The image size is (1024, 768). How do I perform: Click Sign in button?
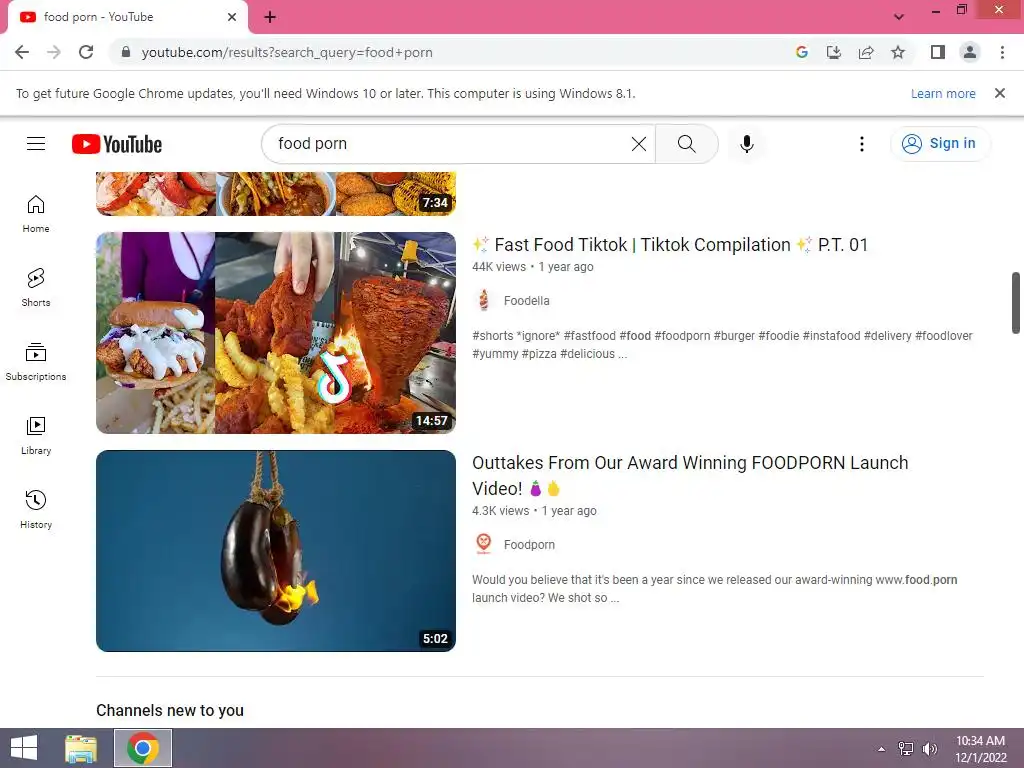click(940, 144)
